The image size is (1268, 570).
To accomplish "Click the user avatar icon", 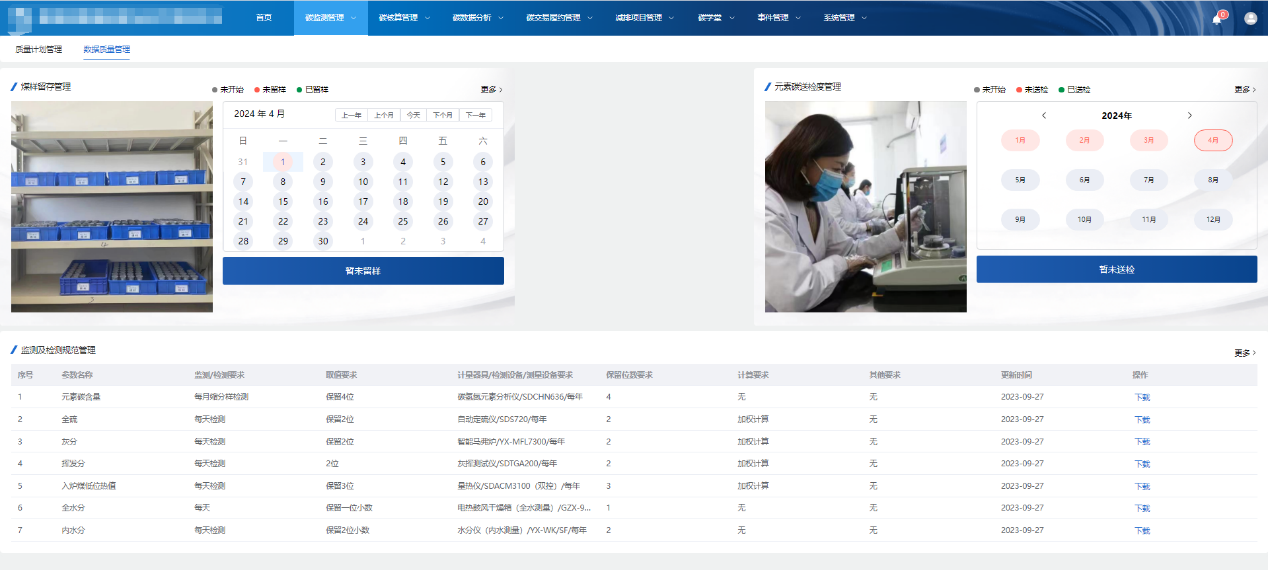I will pos(1250,18).
